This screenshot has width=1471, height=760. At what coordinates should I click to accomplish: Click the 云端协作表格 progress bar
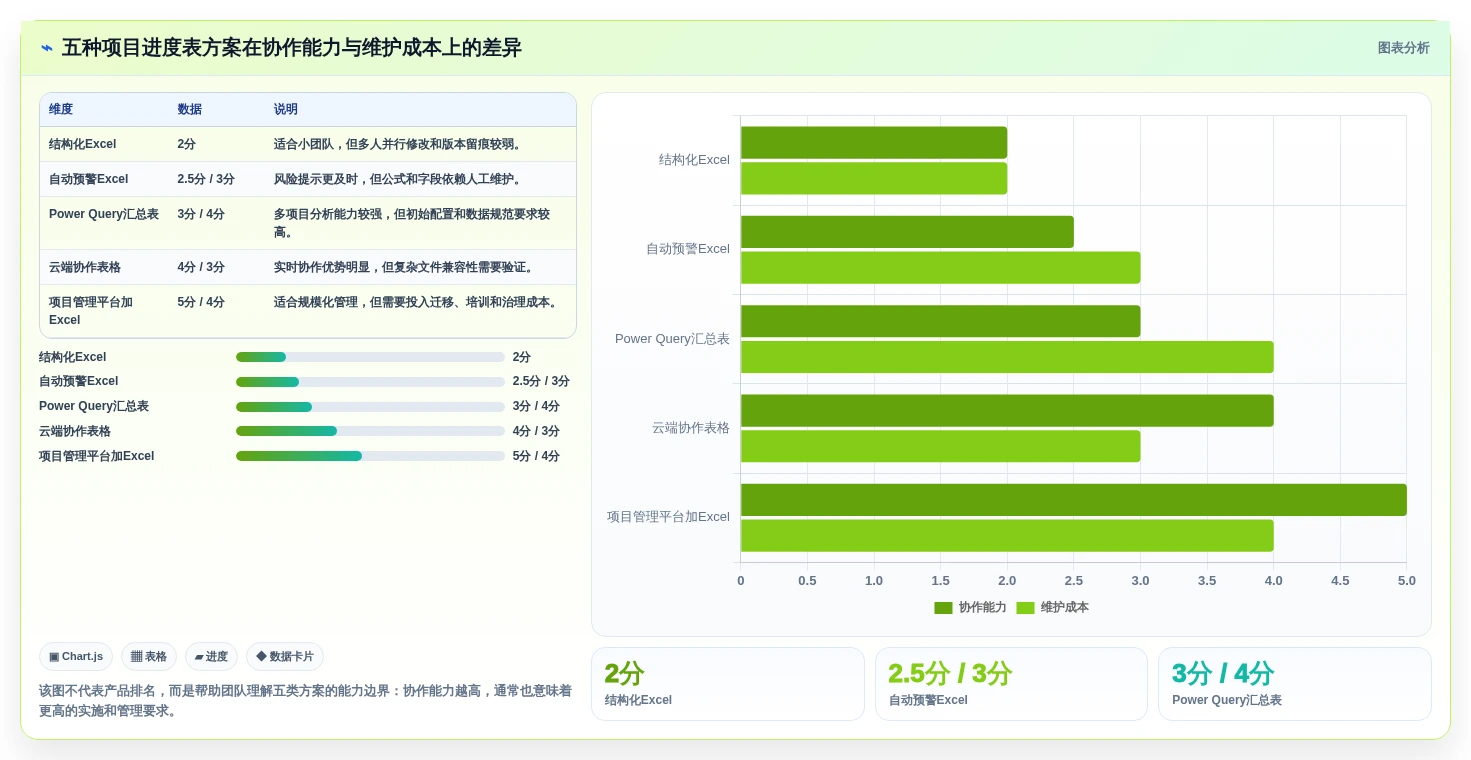click(370, 431)
